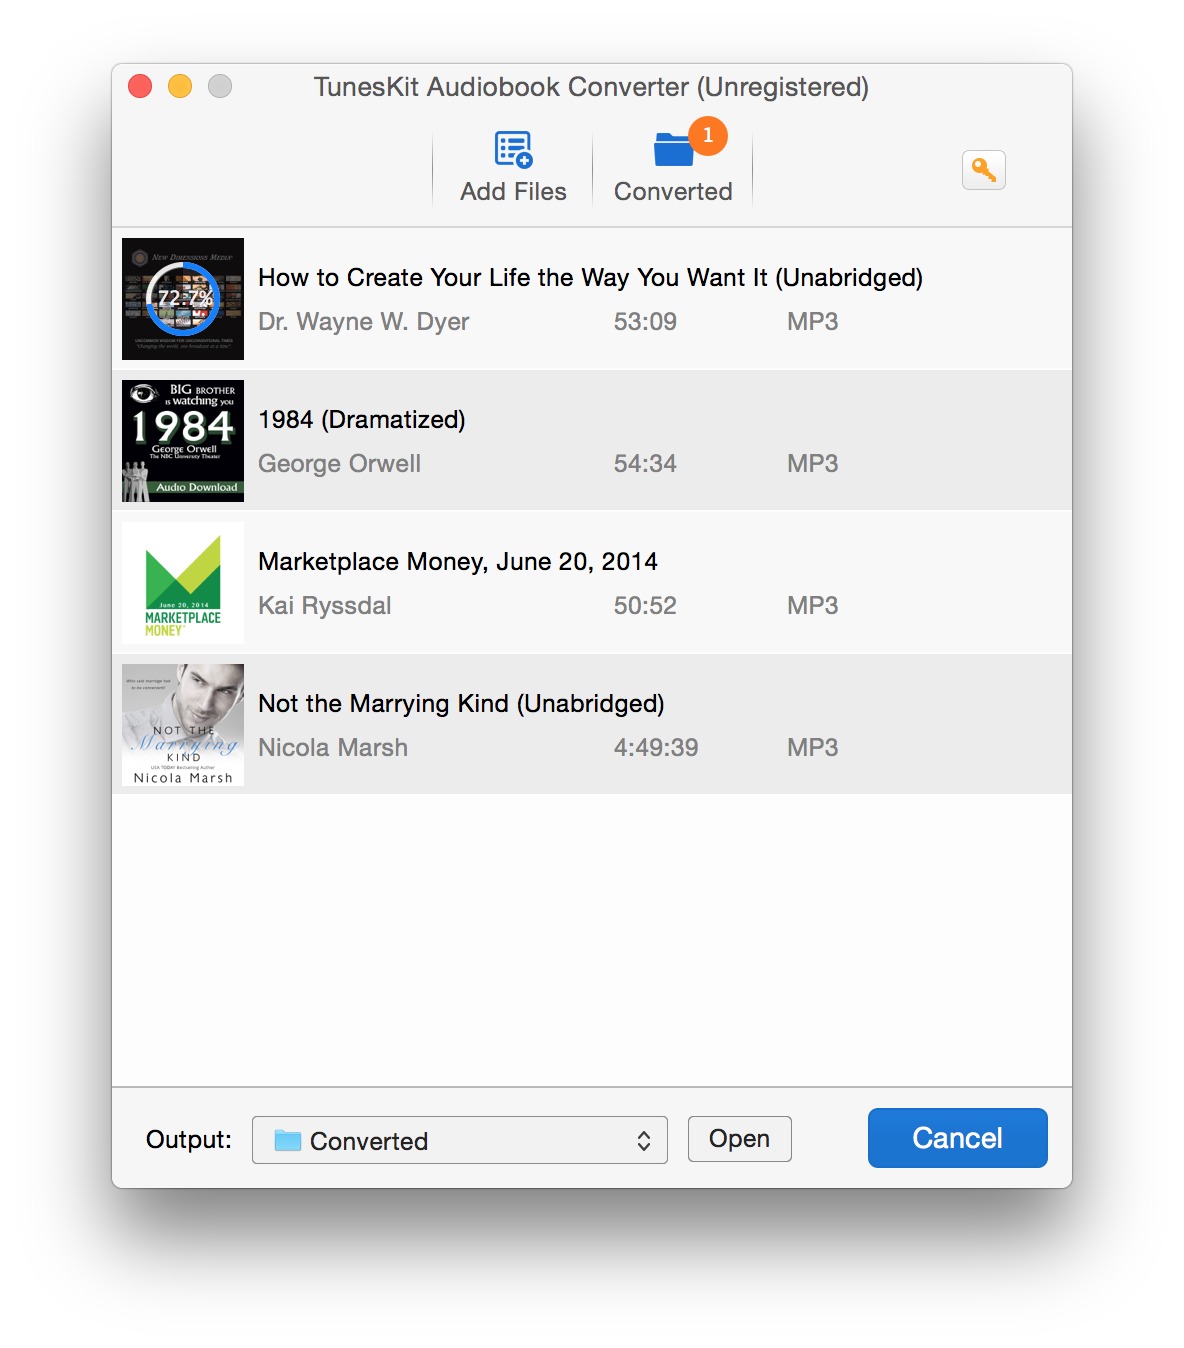Click the orange notification badge
The width and height of the screenshot is (1184, 1348).
[x=708, y=135]
